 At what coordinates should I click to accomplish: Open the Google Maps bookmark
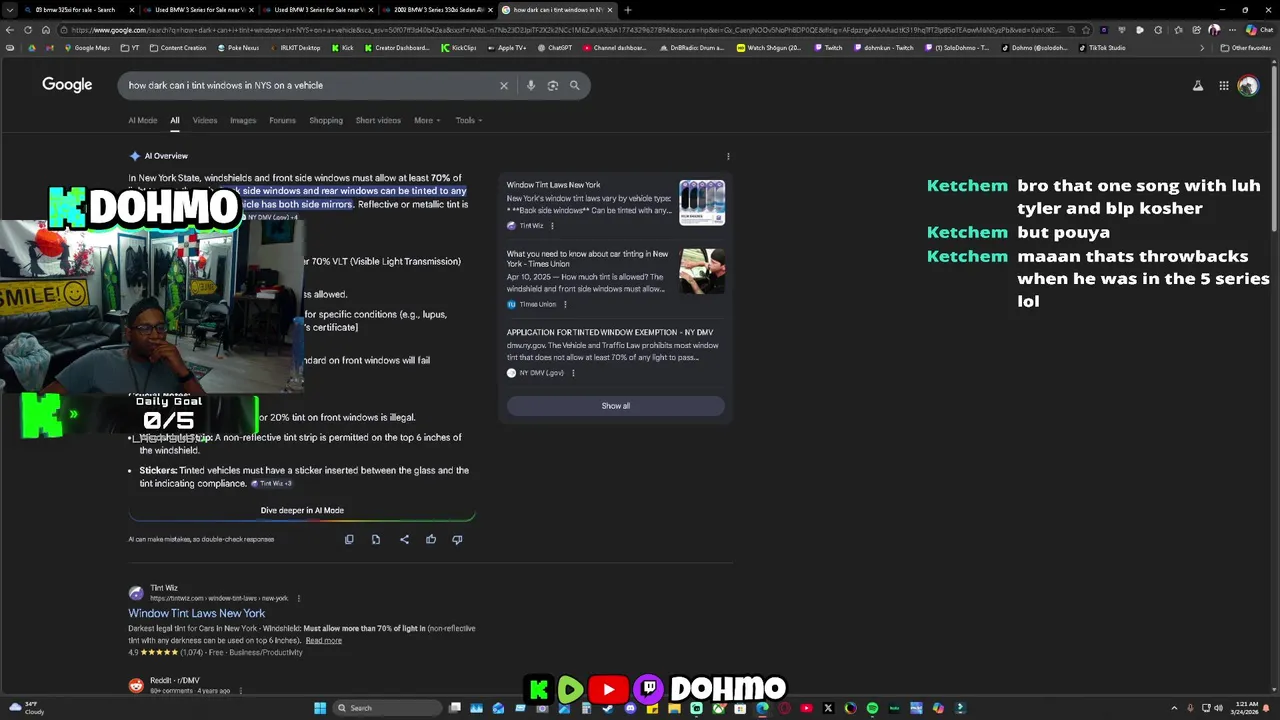86,48
